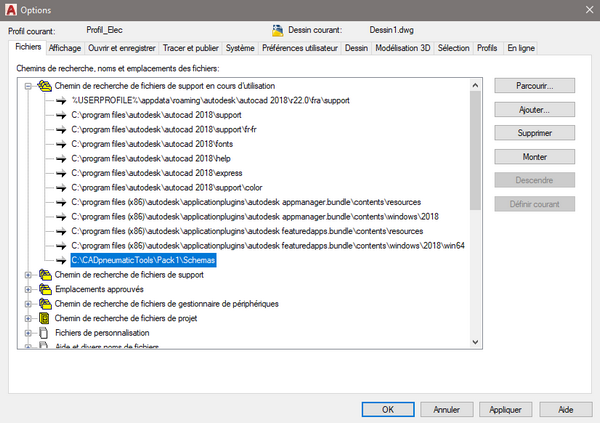The image size is (600, 423).
Task: Click the current drawing file icon
Action: [277, 30]
